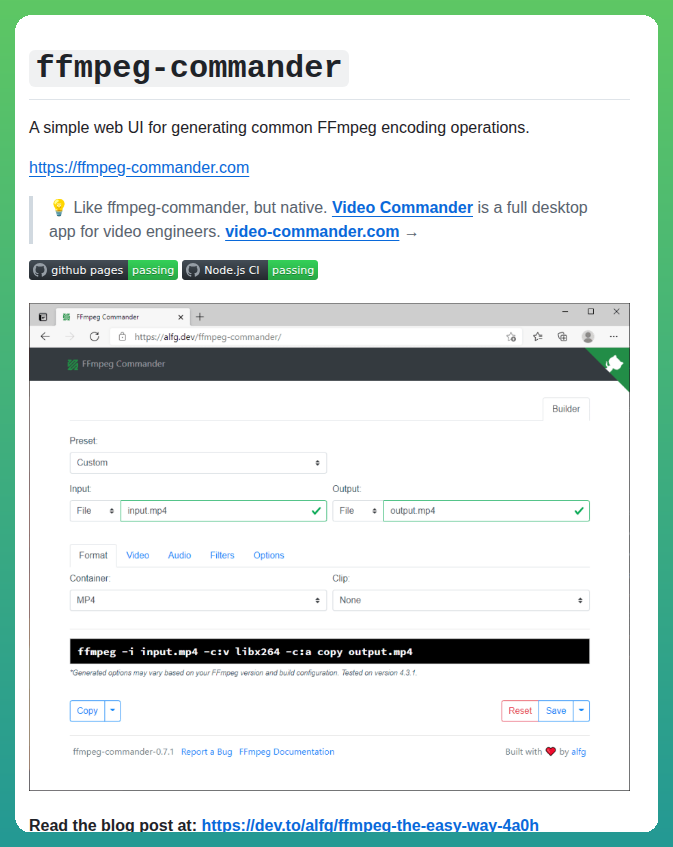
Task: Open the Preset Custom dropdown
Action: click(198, 463)
